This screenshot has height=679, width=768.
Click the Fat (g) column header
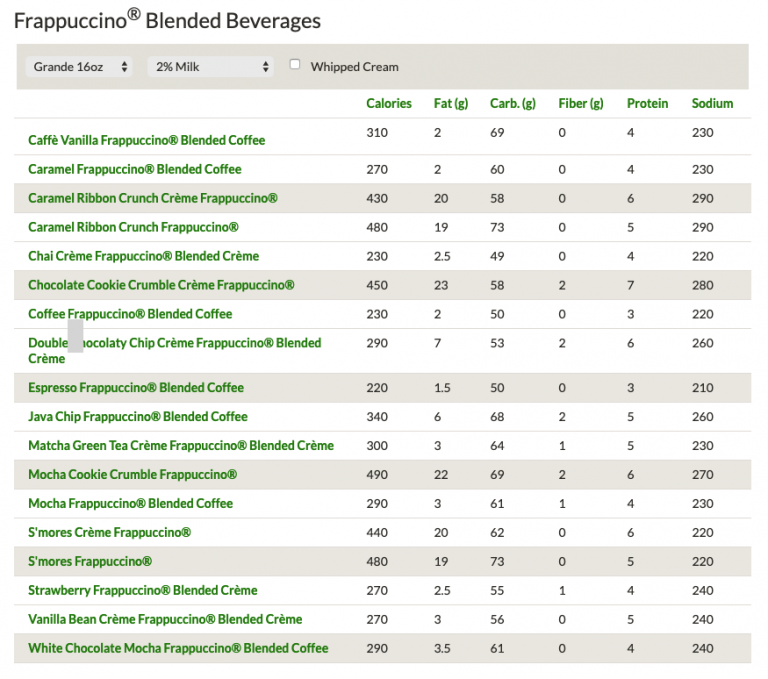coord(450,103)
